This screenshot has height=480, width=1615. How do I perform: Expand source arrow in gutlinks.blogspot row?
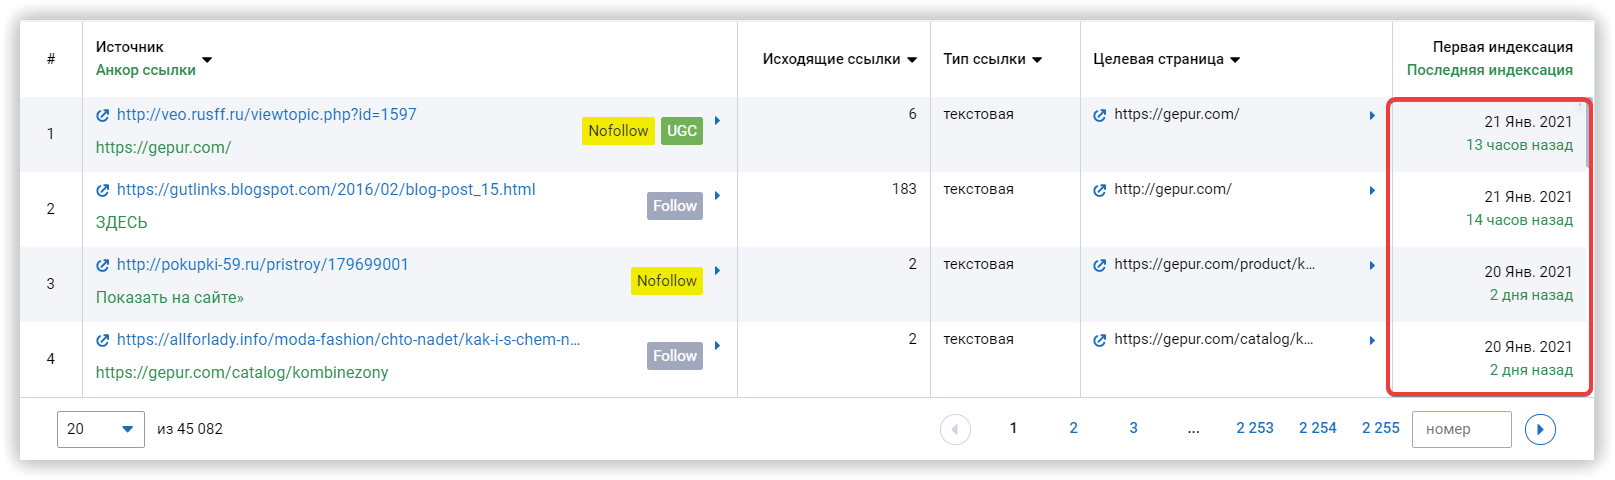[717, 196]
